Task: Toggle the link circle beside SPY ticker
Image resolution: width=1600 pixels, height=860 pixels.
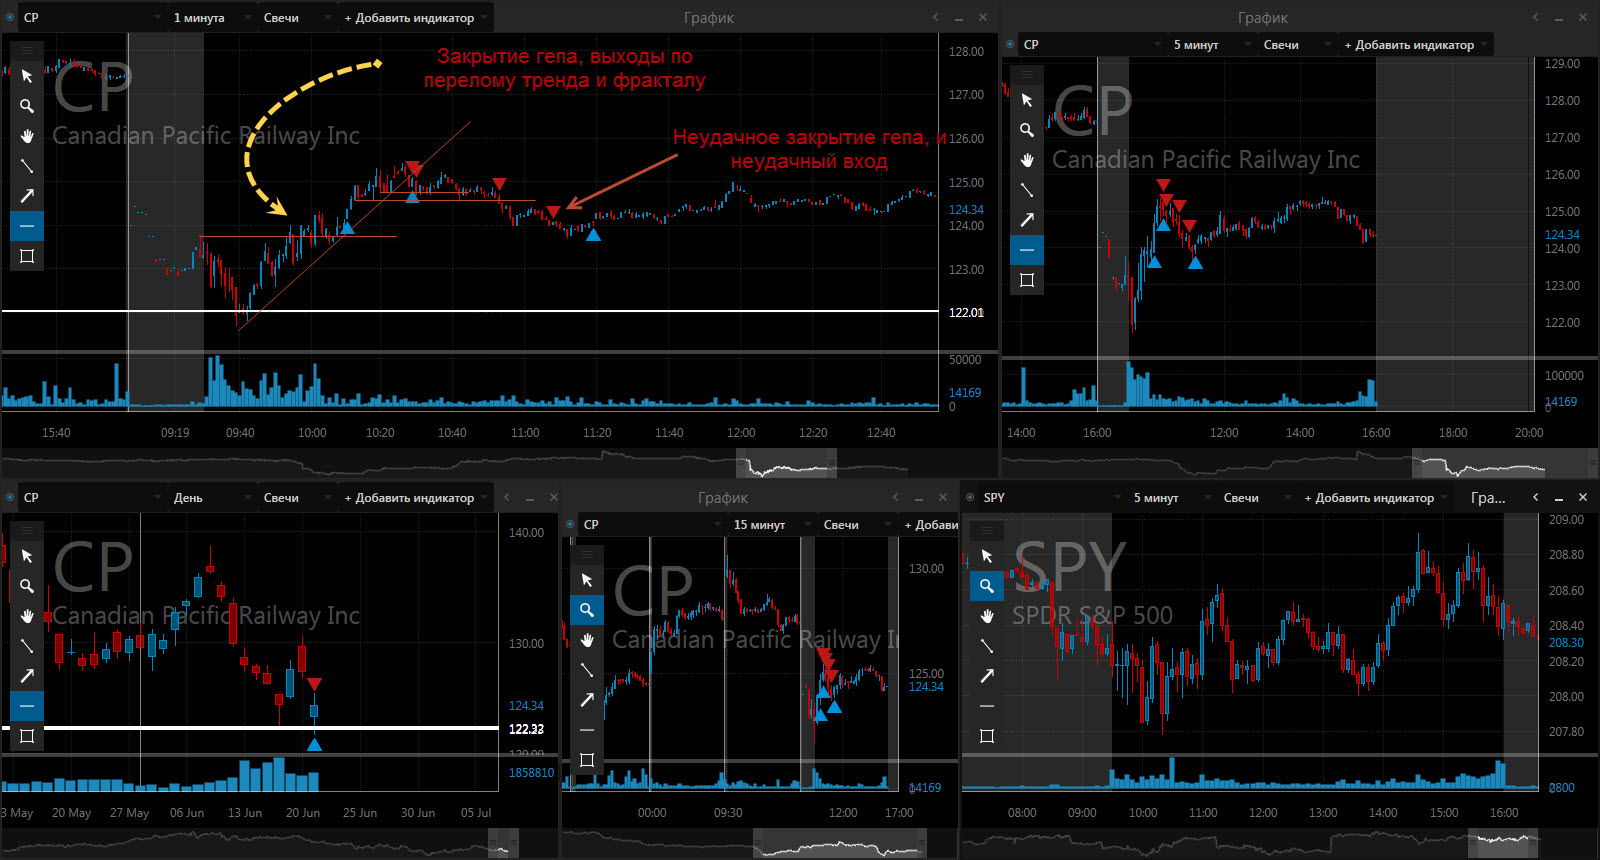Action: pyautogui.click(x=970, y=498)
